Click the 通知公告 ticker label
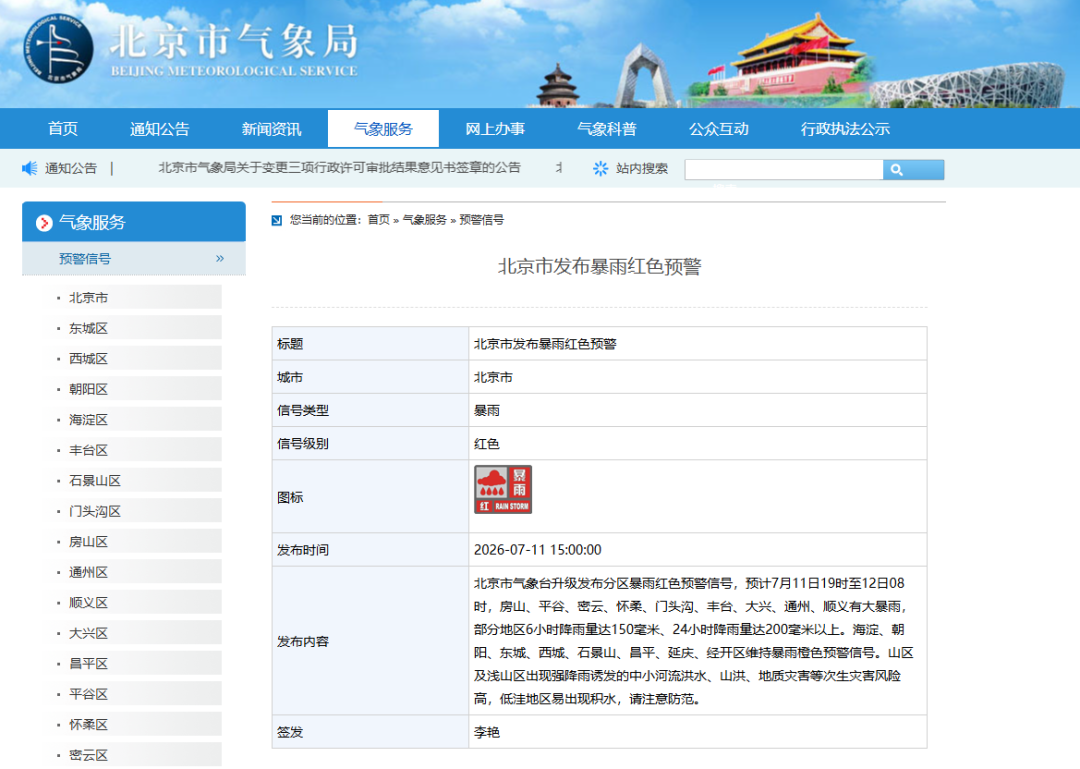 [71, 169]
